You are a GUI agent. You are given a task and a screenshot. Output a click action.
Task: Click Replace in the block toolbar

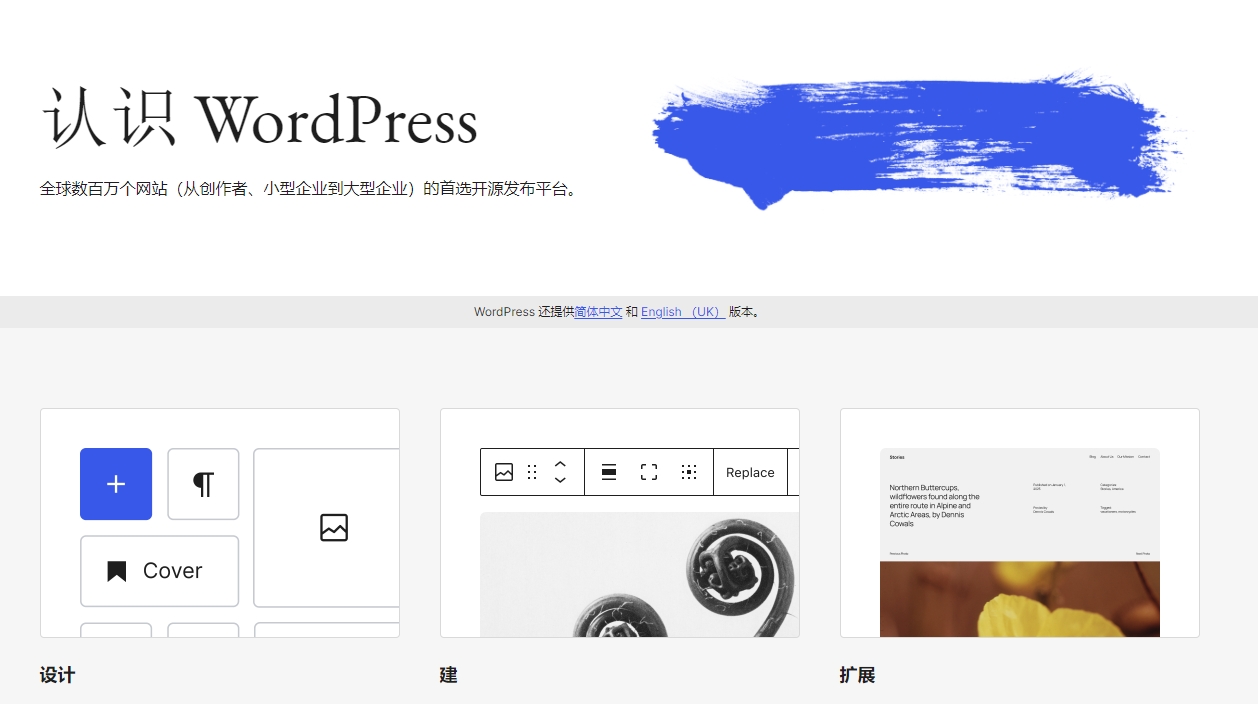click(750, 473)
